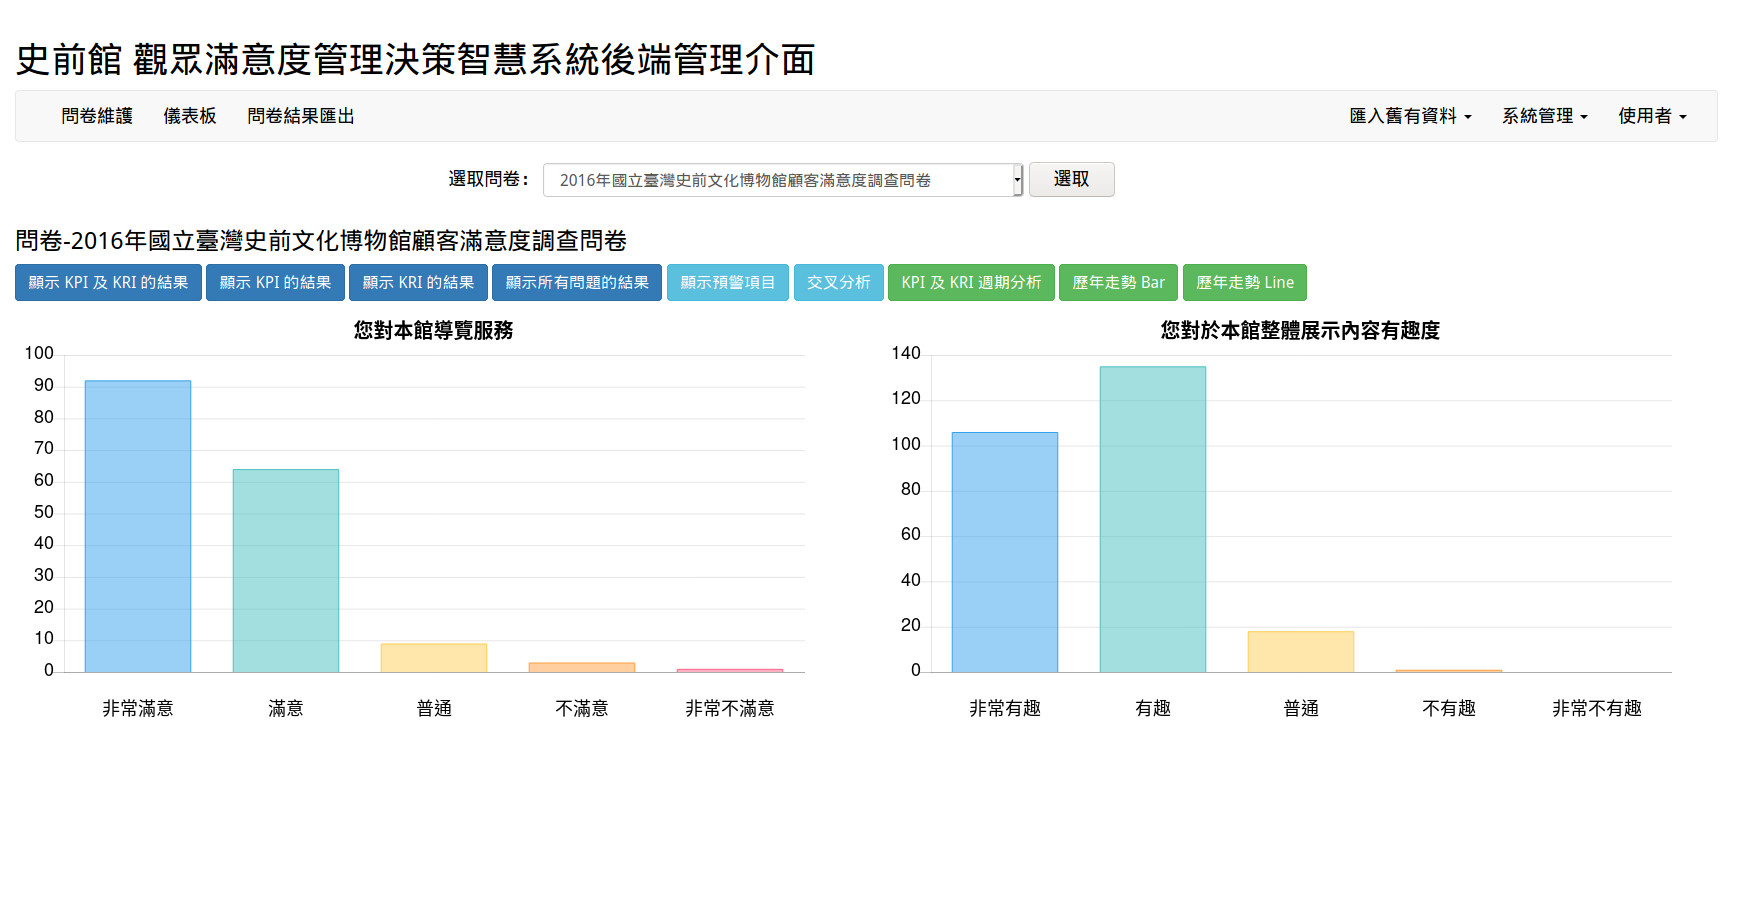Show KPI 及 KRI 的結果
Screen dimensions: 1745x909
(x=108, y=283)
